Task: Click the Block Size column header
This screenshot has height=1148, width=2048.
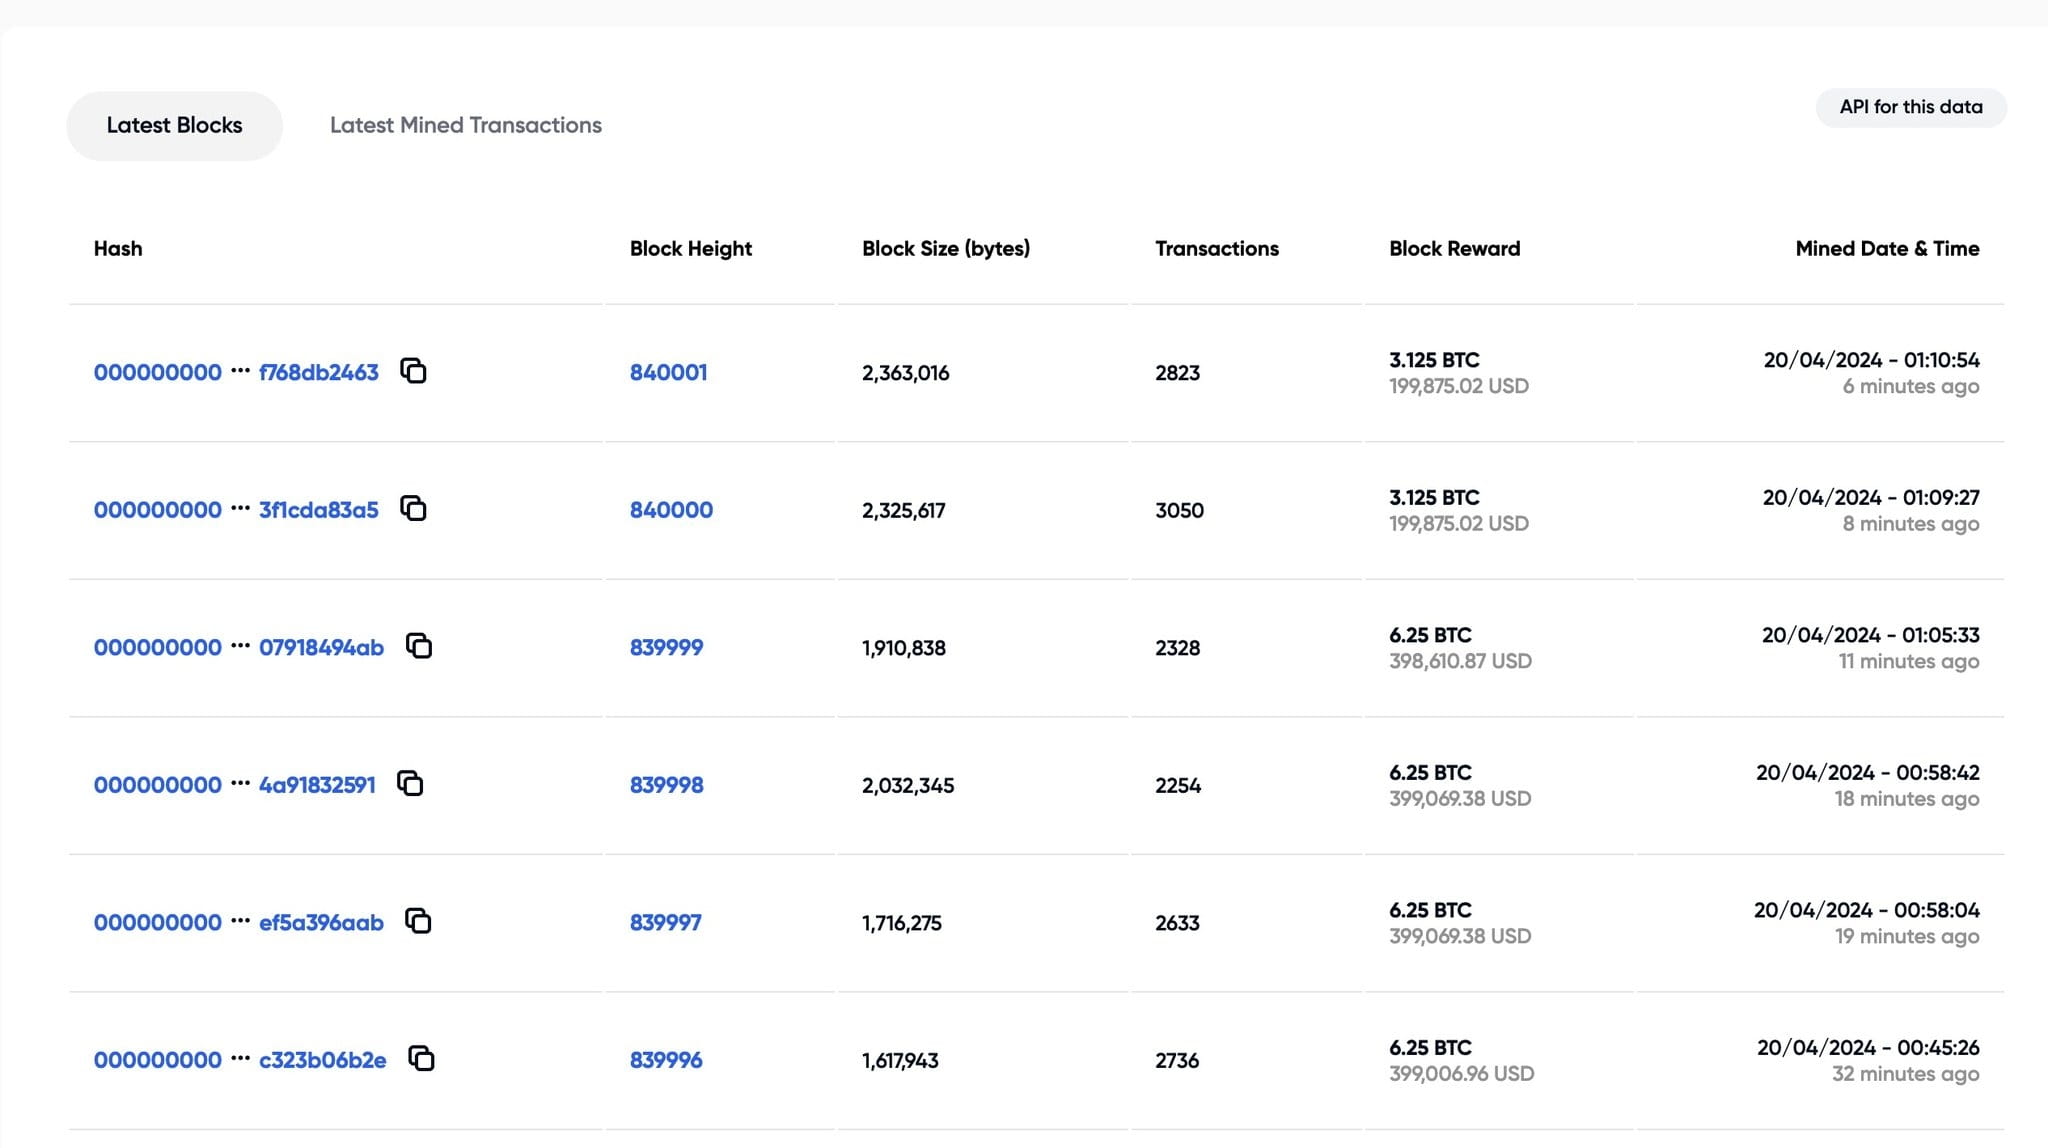Action: (945, 248)
